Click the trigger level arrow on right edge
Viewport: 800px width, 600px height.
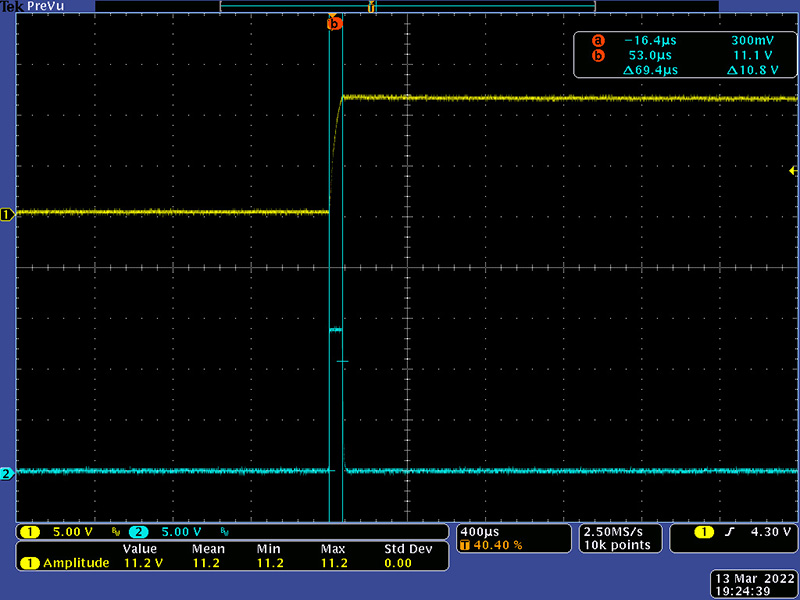793,172
